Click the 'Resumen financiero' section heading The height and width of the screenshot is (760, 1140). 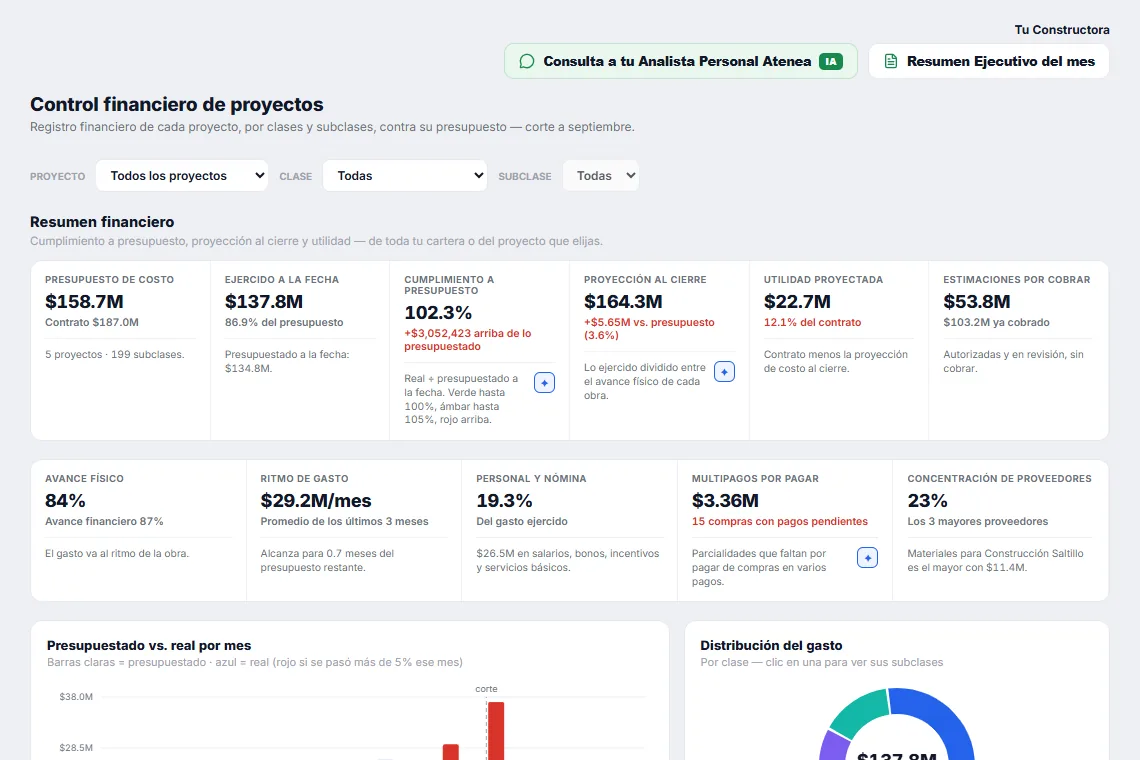coord(102,222)
